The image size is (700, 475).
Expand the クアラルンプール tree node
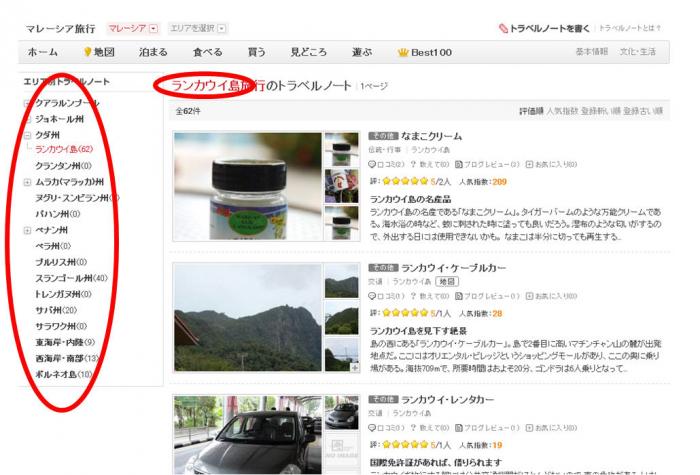[27, 104]
